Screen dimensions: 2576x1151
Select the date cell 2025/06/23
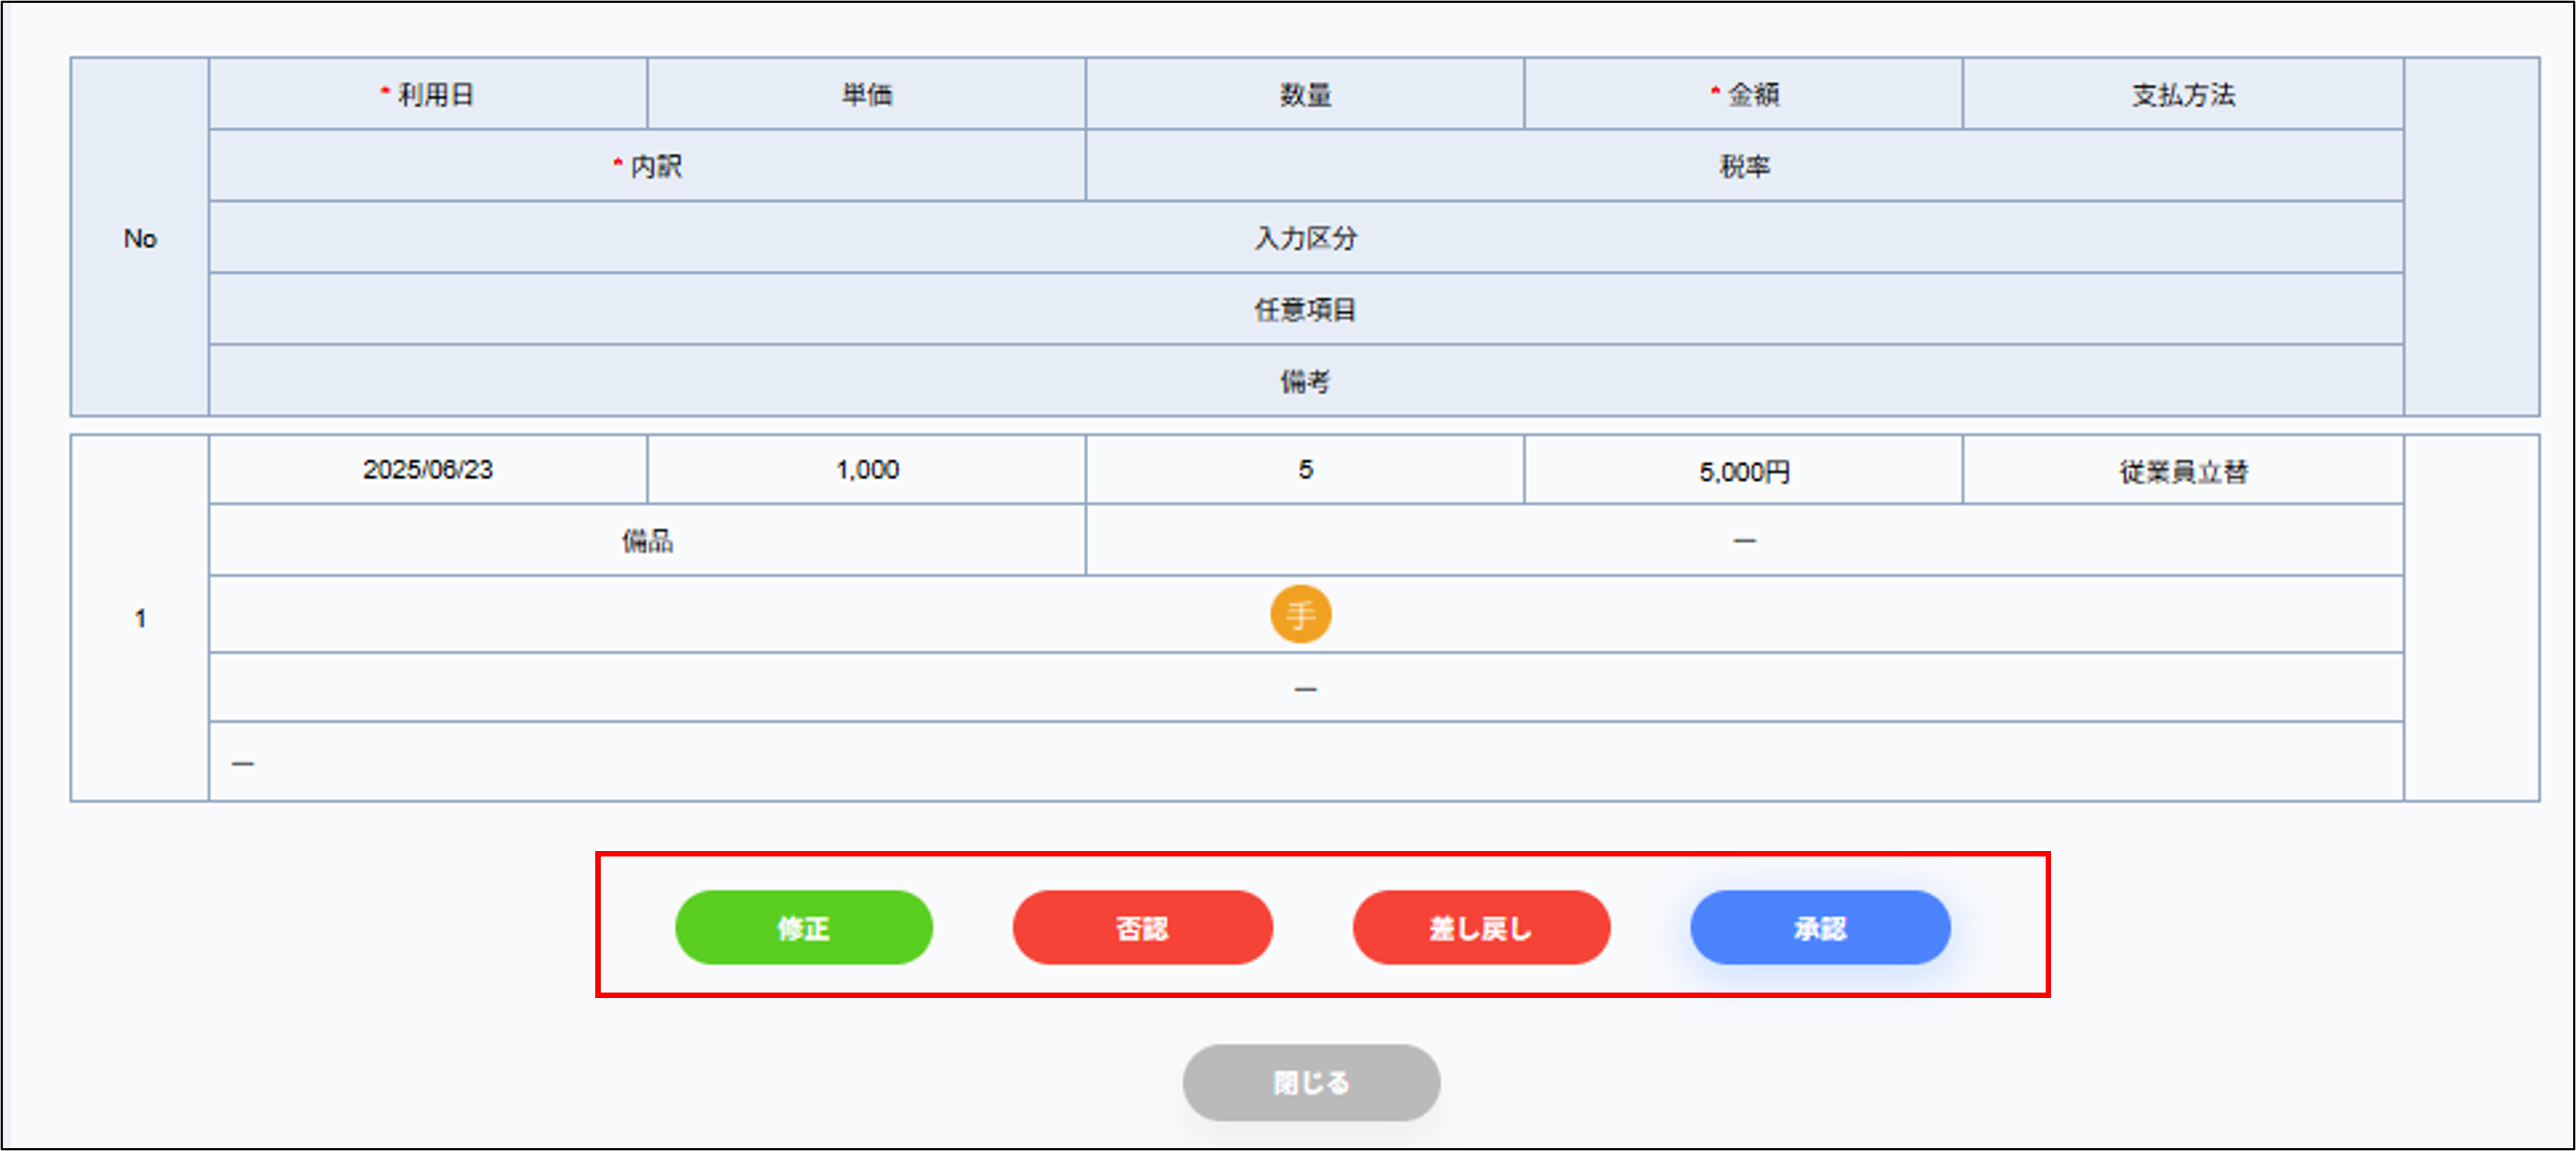pos(428,469)
